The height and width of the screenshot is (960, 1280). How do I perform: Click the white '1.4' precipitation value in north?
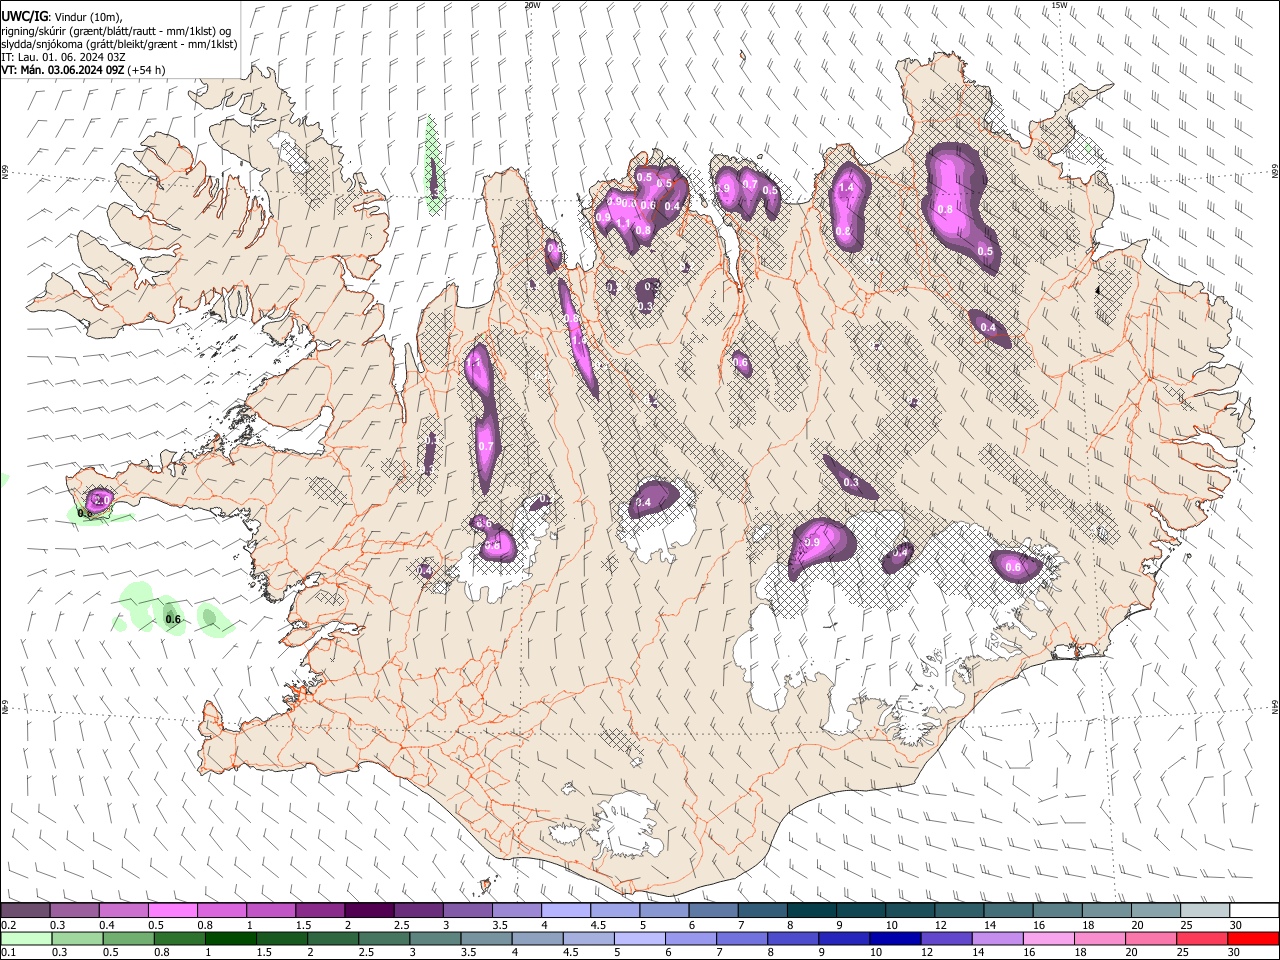tap(846, 188)
